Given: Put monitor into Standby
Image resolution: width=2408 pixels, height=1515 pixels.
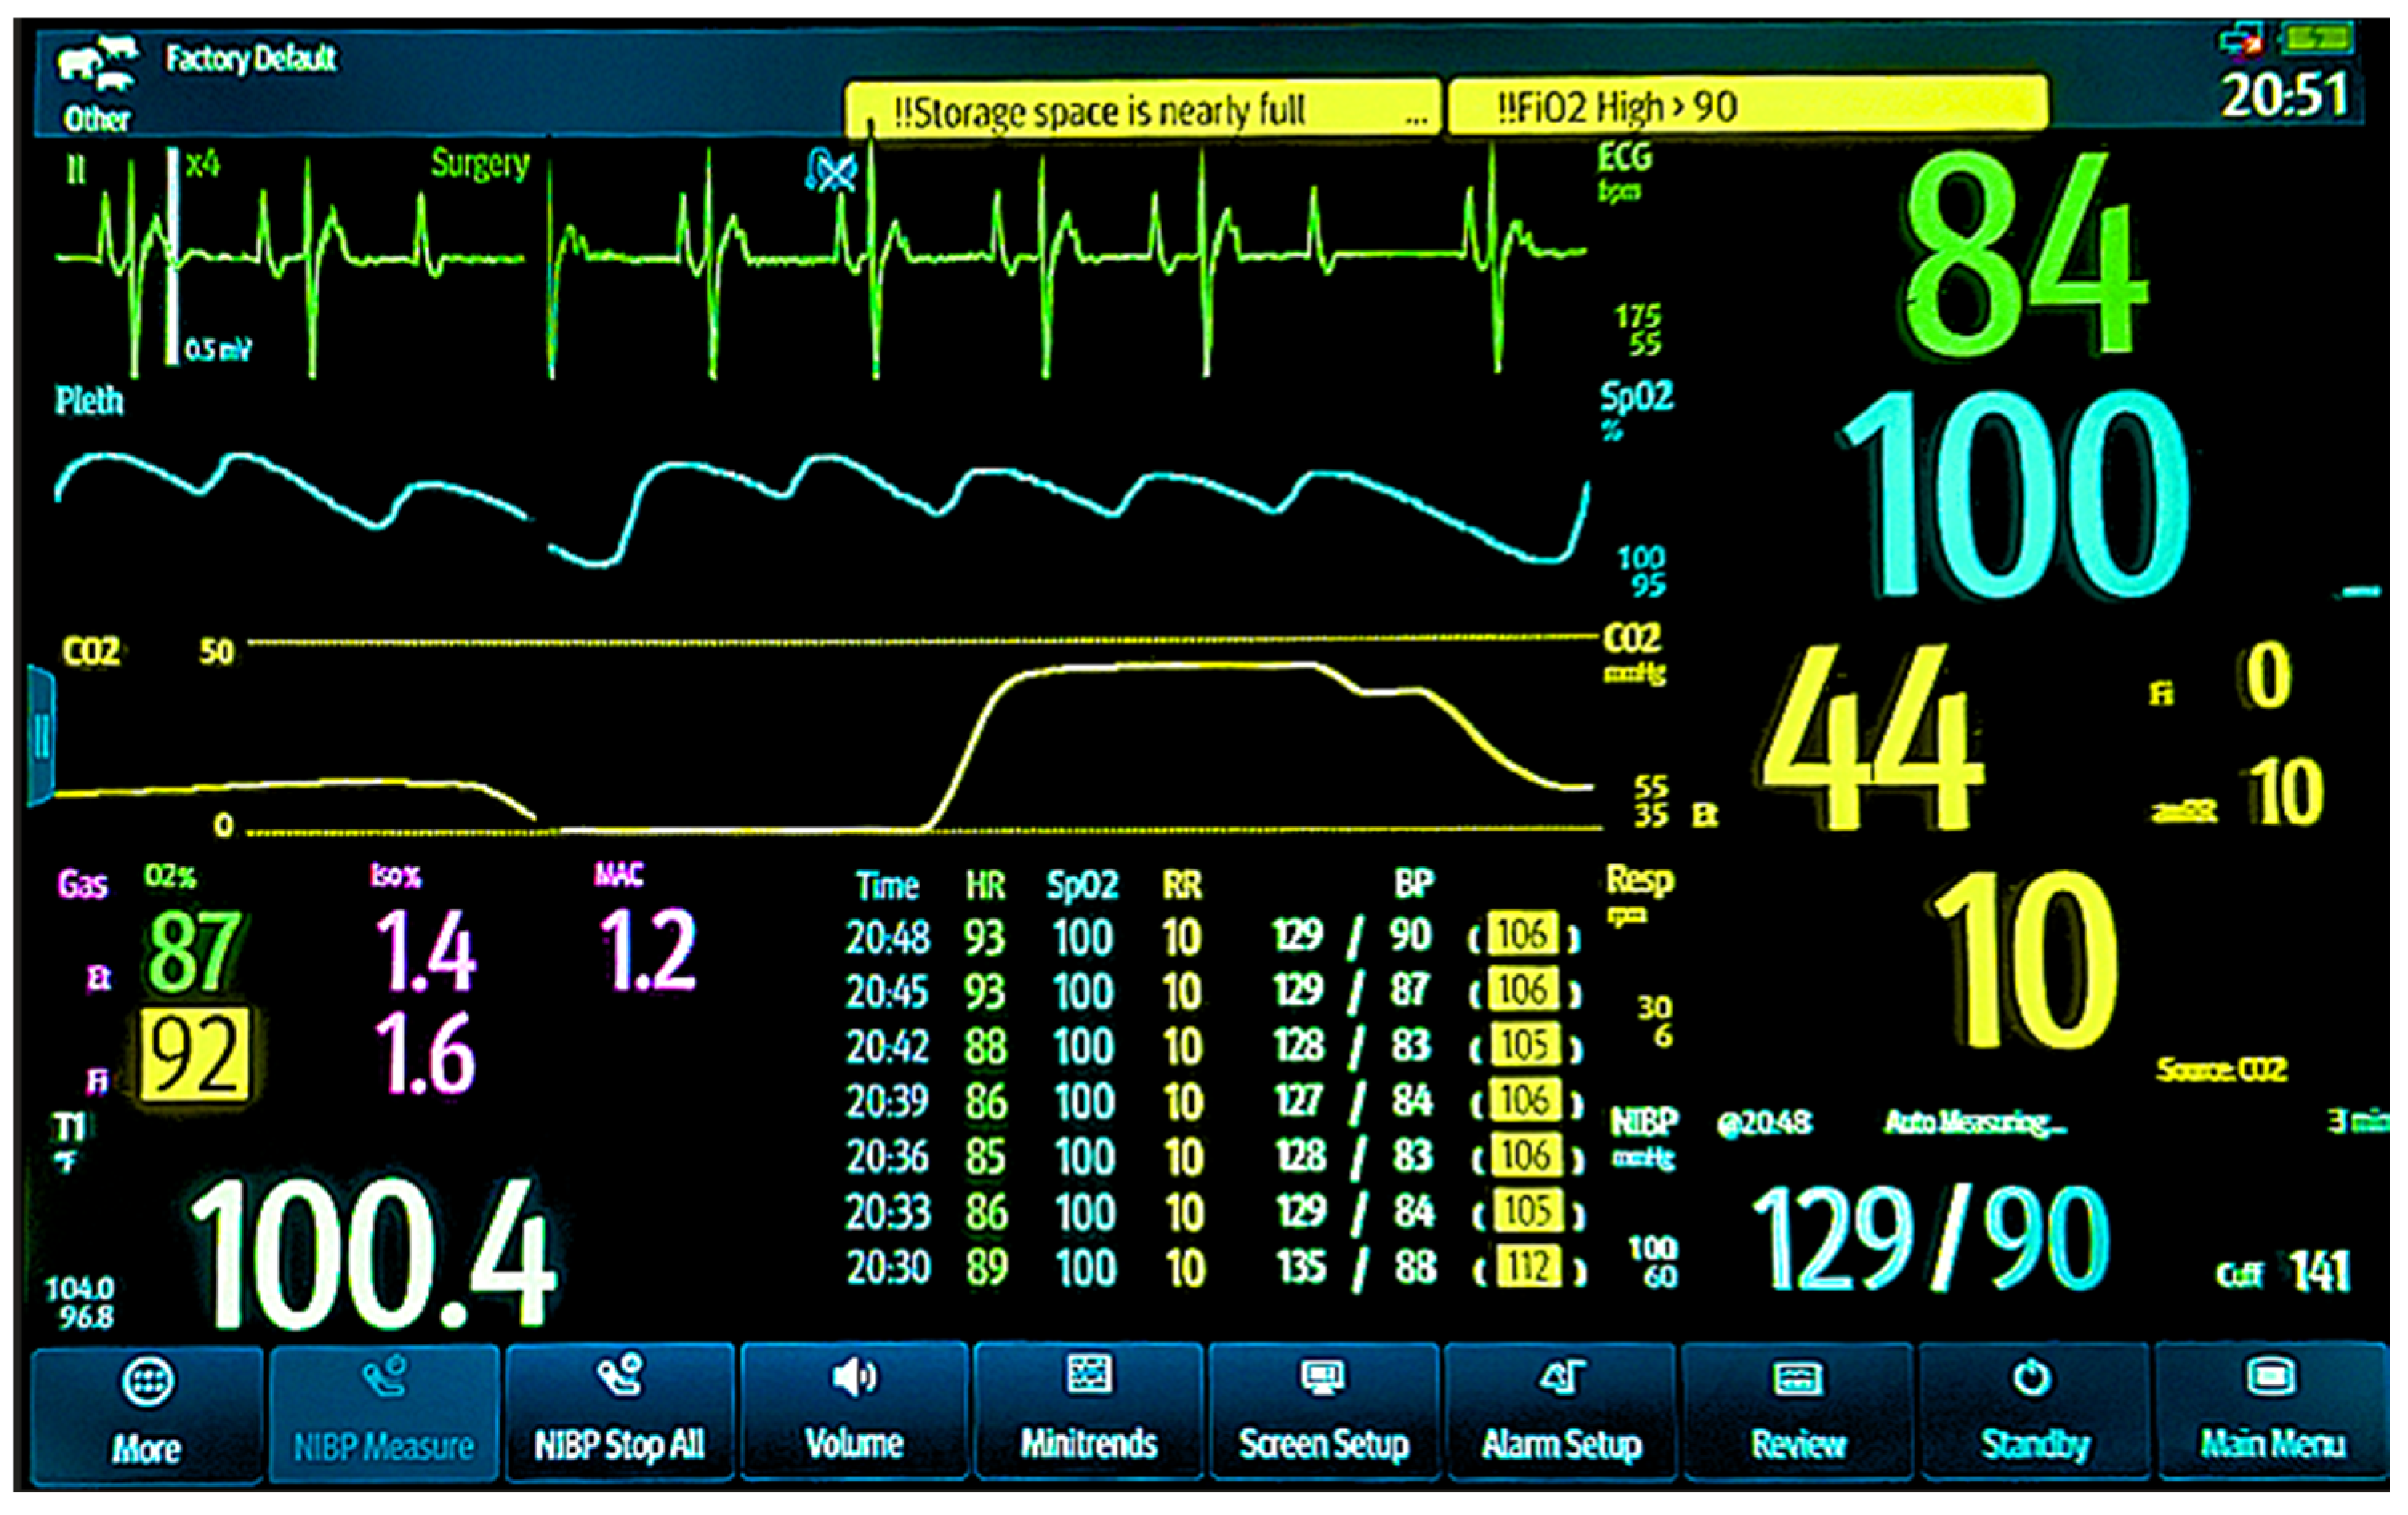Looking at the screenshot, I should point(2034,1412).
